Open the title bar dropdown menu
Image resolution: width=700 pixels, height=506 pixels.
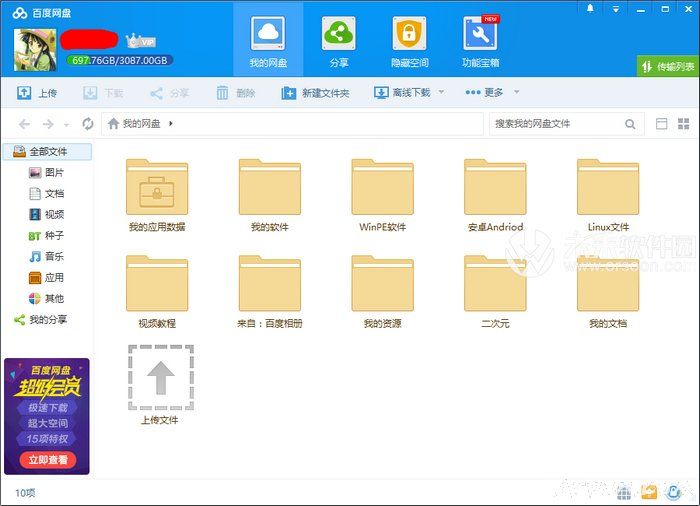(616, 9)
